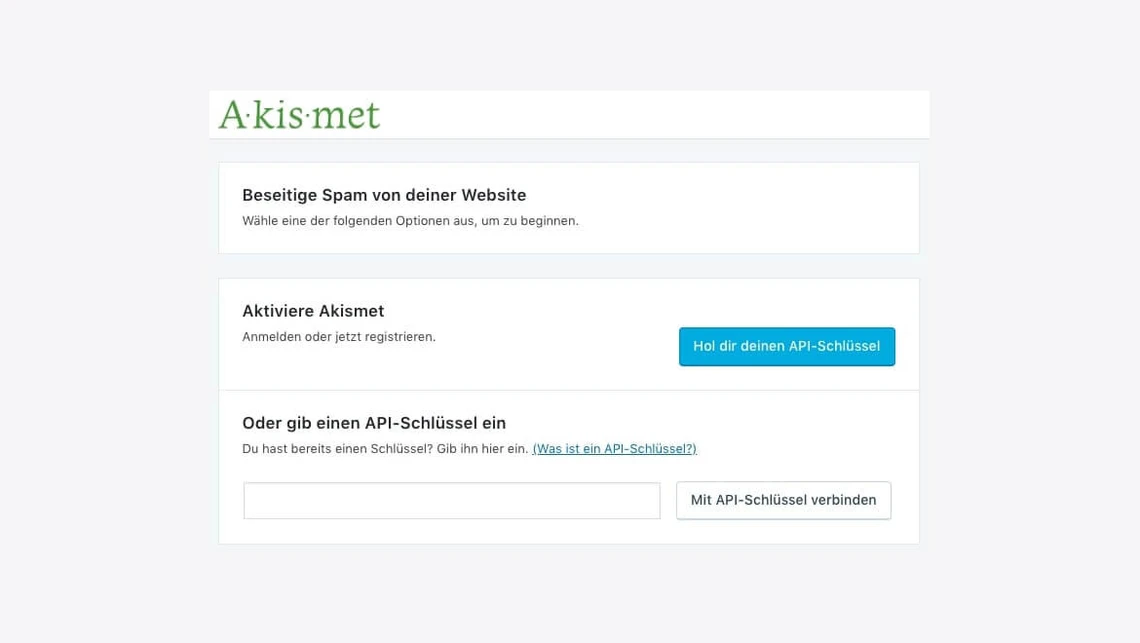The height and width of the screenshot is (643, 1140).
Task: Click 'Oder gib einen API-Schlüssel ein' heading
Action: pos(374,423)
